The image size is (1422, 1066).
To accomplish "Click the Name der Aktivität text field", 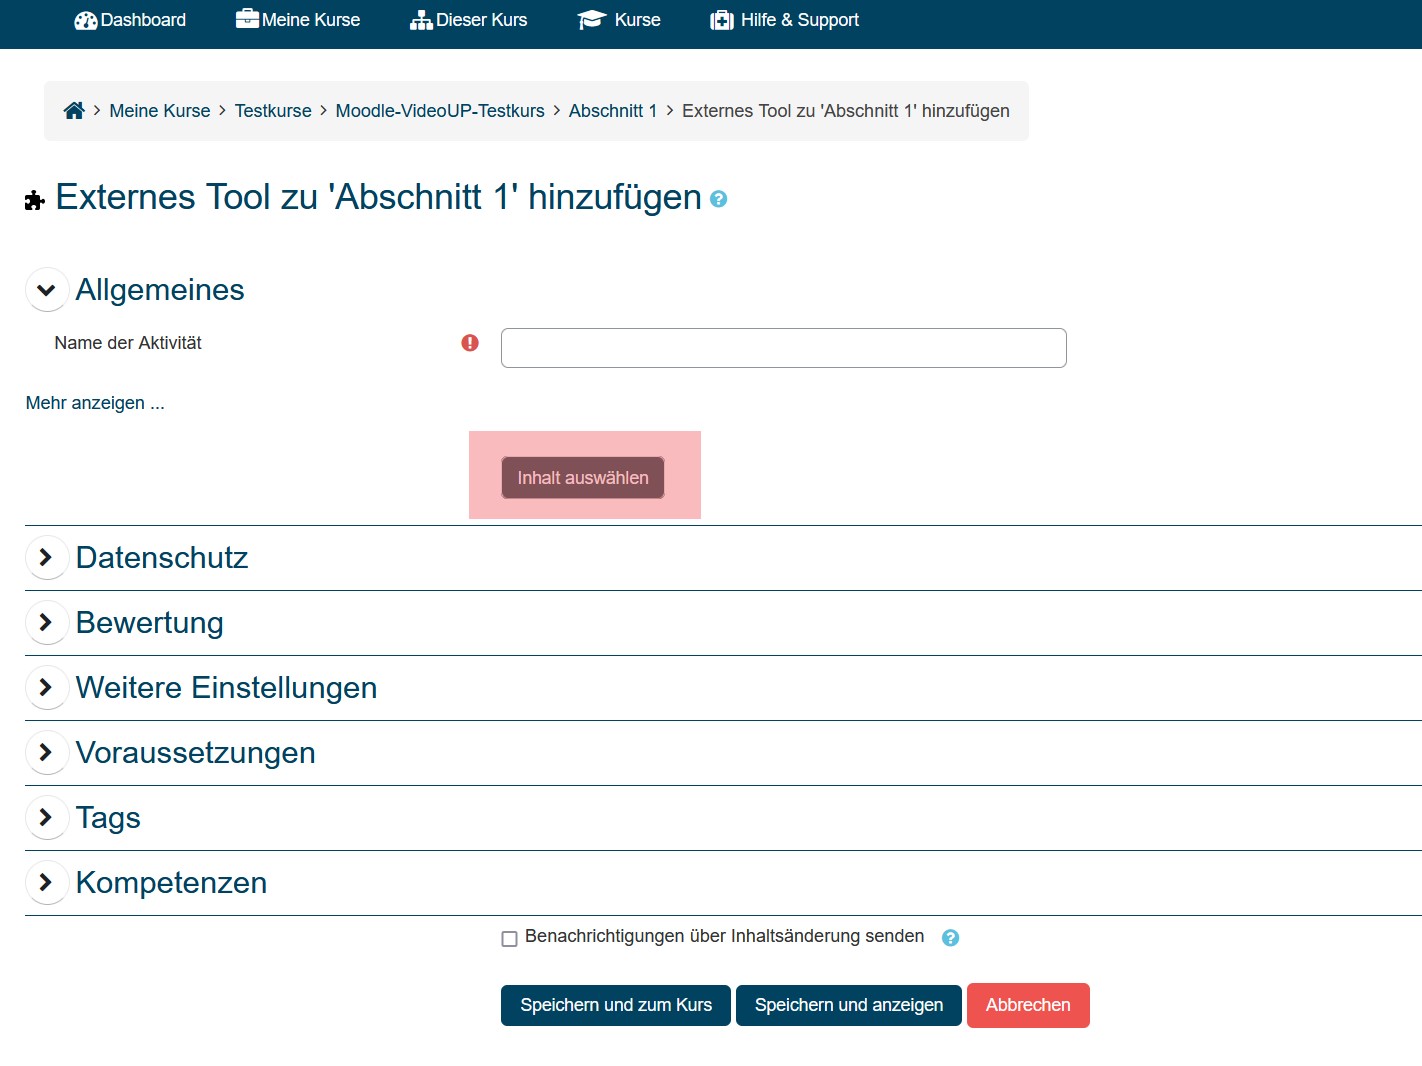I will coord(783,348).
